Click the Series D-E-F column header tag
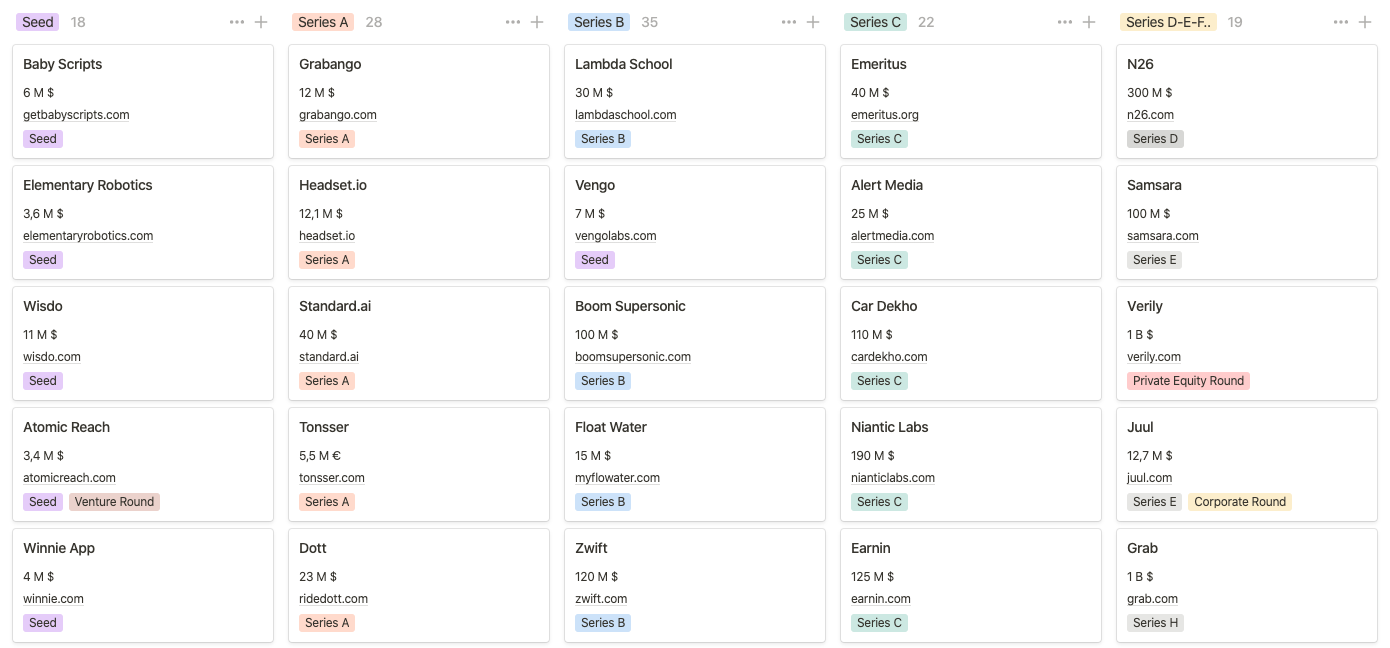 pos(1168,22)
